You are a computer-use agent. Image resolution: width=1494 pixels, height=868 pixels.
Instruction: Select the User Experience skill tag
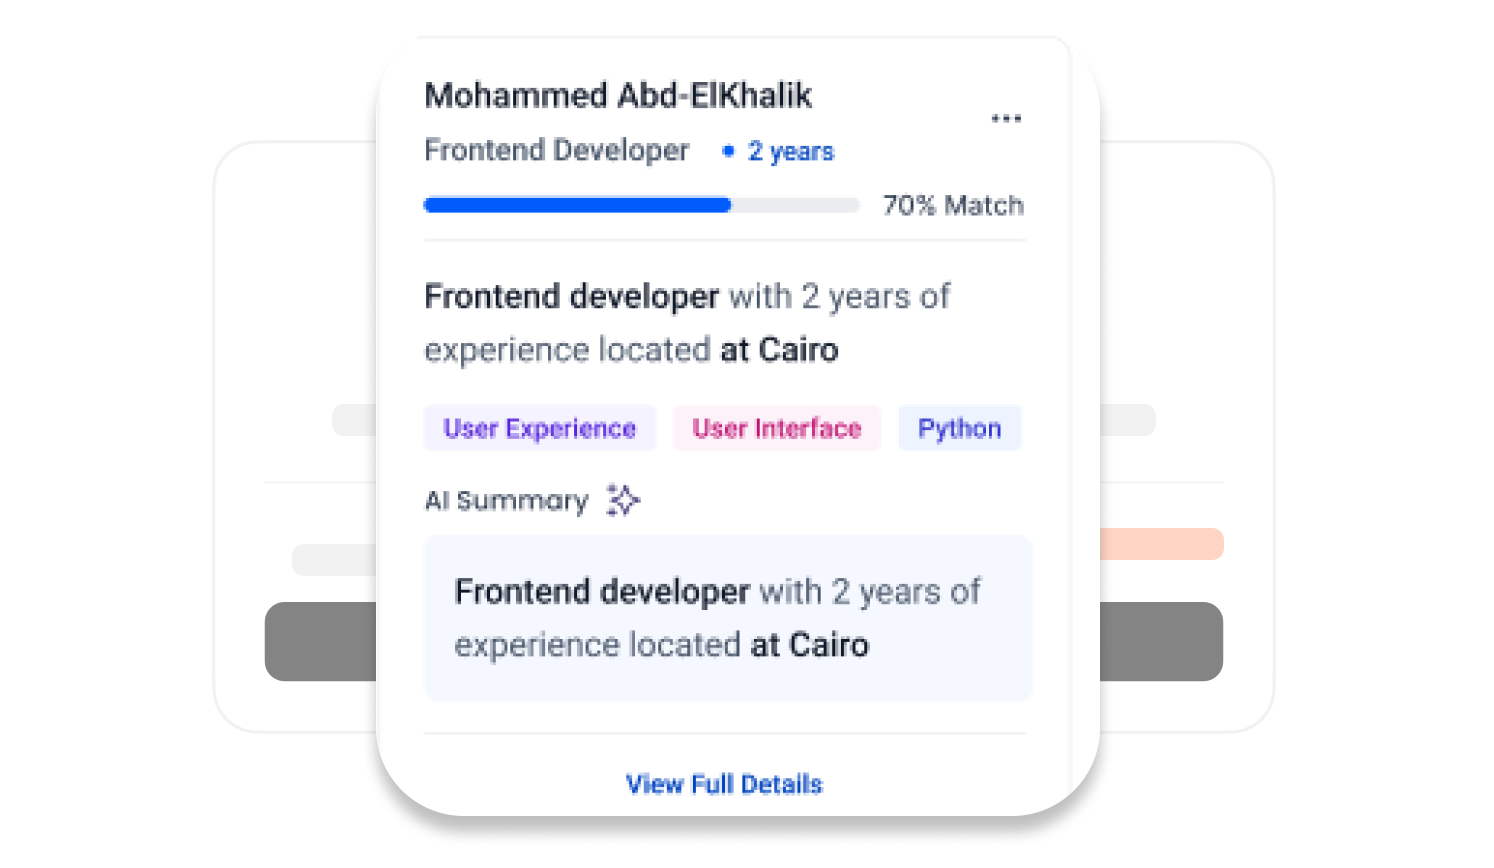pos(540,428)
